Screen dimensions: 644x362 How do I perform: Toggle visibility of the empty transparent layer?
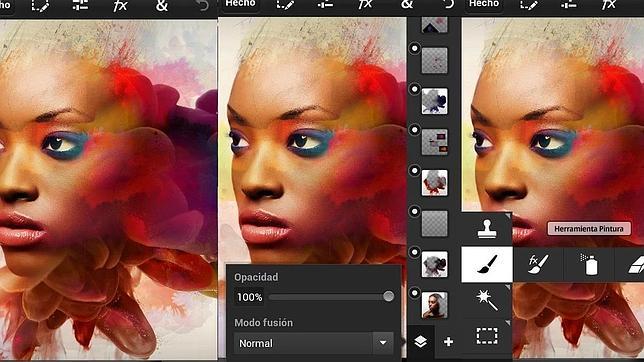click(x=414, y=212)
